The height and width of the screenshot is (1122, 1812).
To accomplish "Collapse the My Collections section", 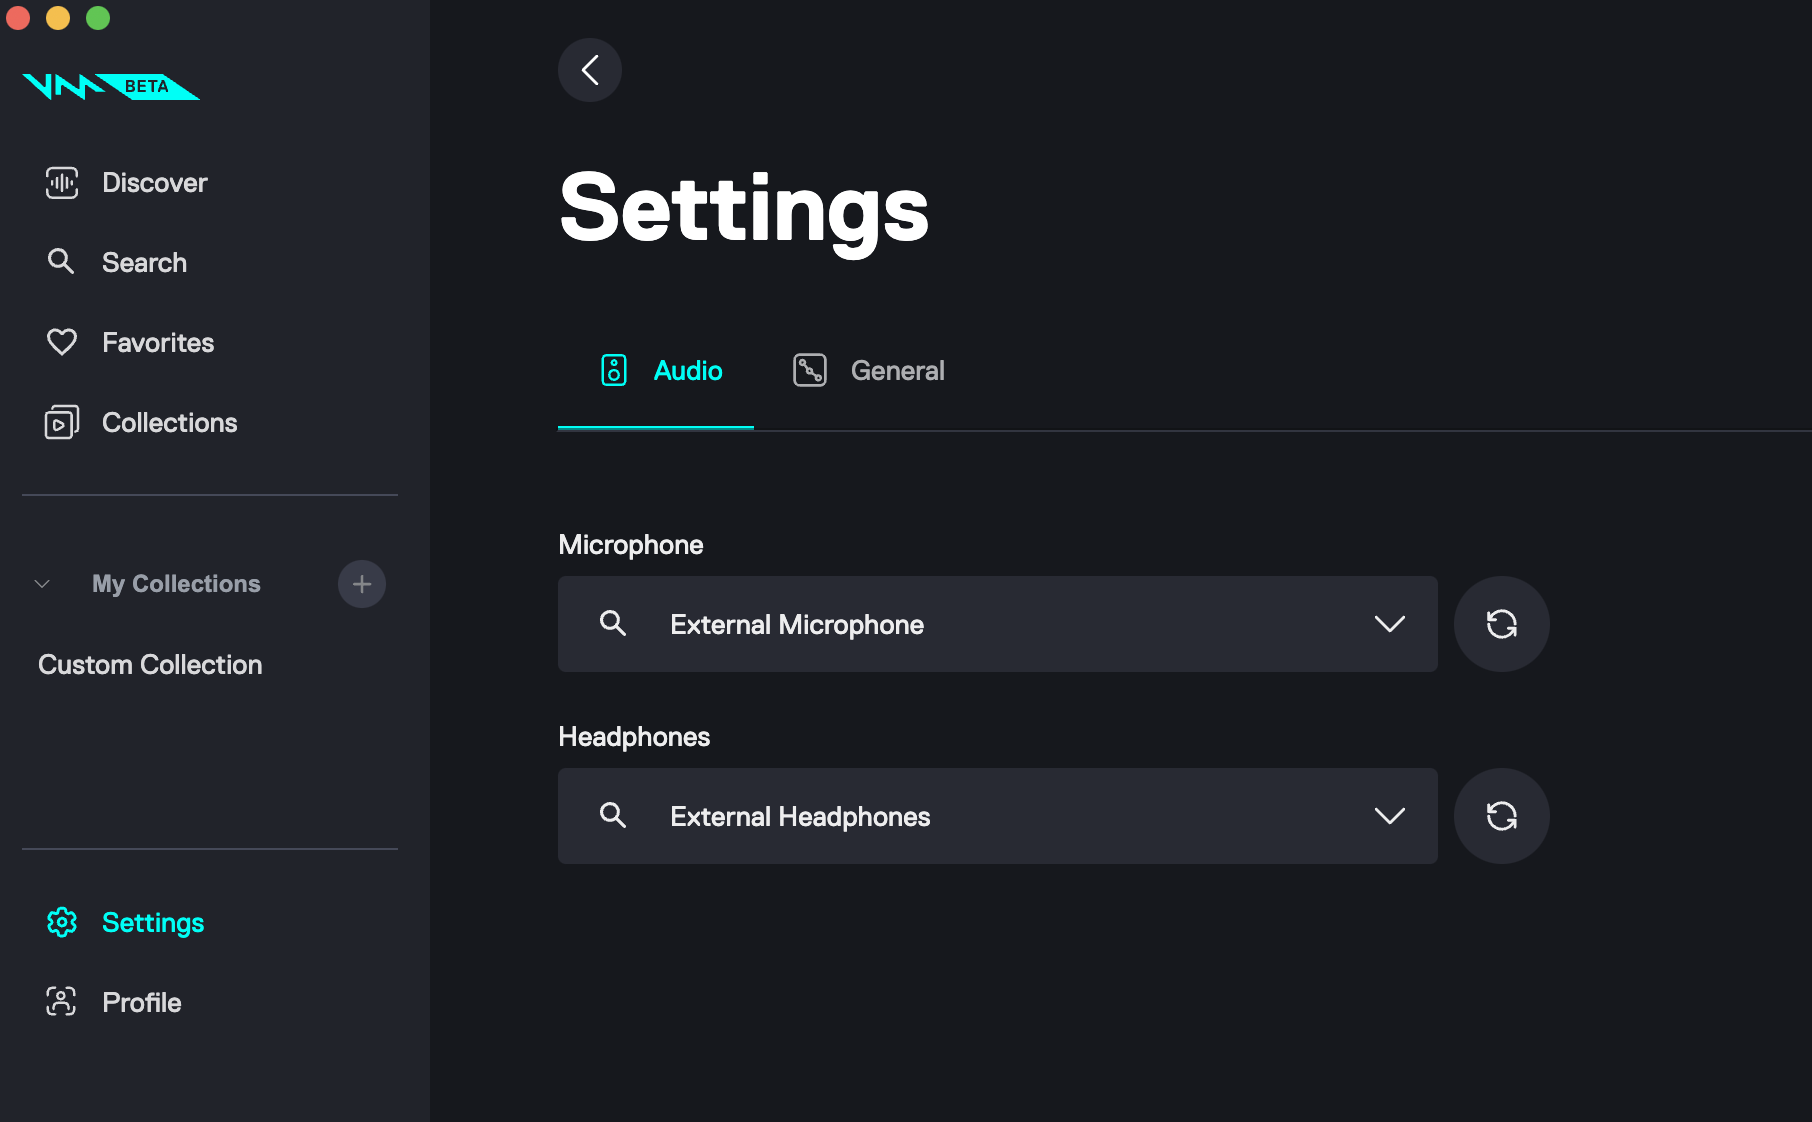I will (42, 584).
